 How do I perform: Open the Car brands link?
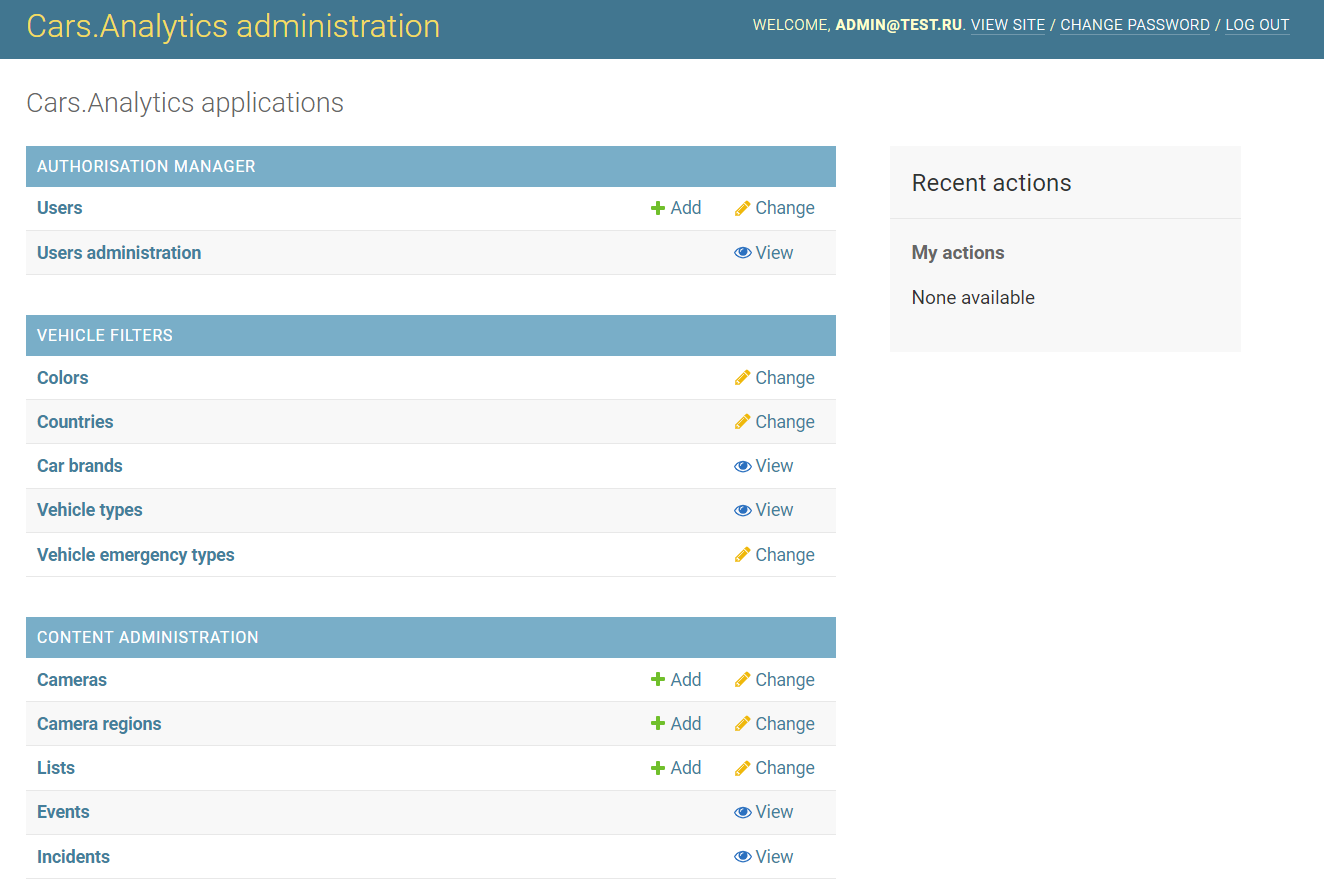click(80, 466)
